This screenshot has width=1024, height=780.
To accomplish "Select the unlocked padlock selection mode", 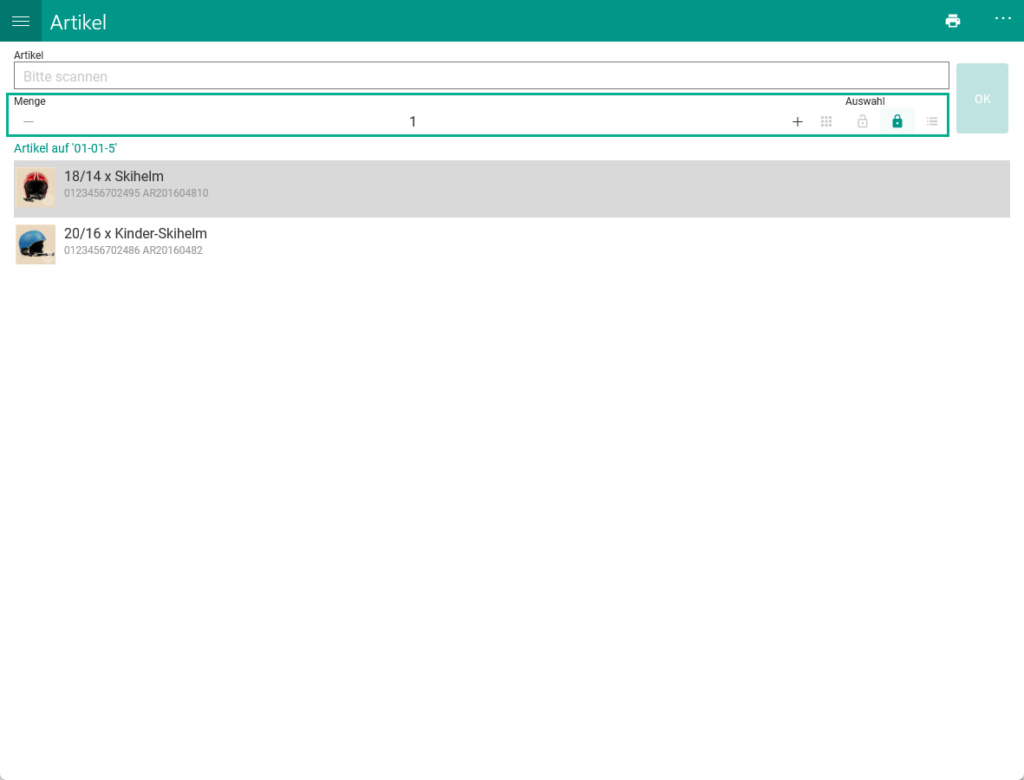I will pos(862,122).
